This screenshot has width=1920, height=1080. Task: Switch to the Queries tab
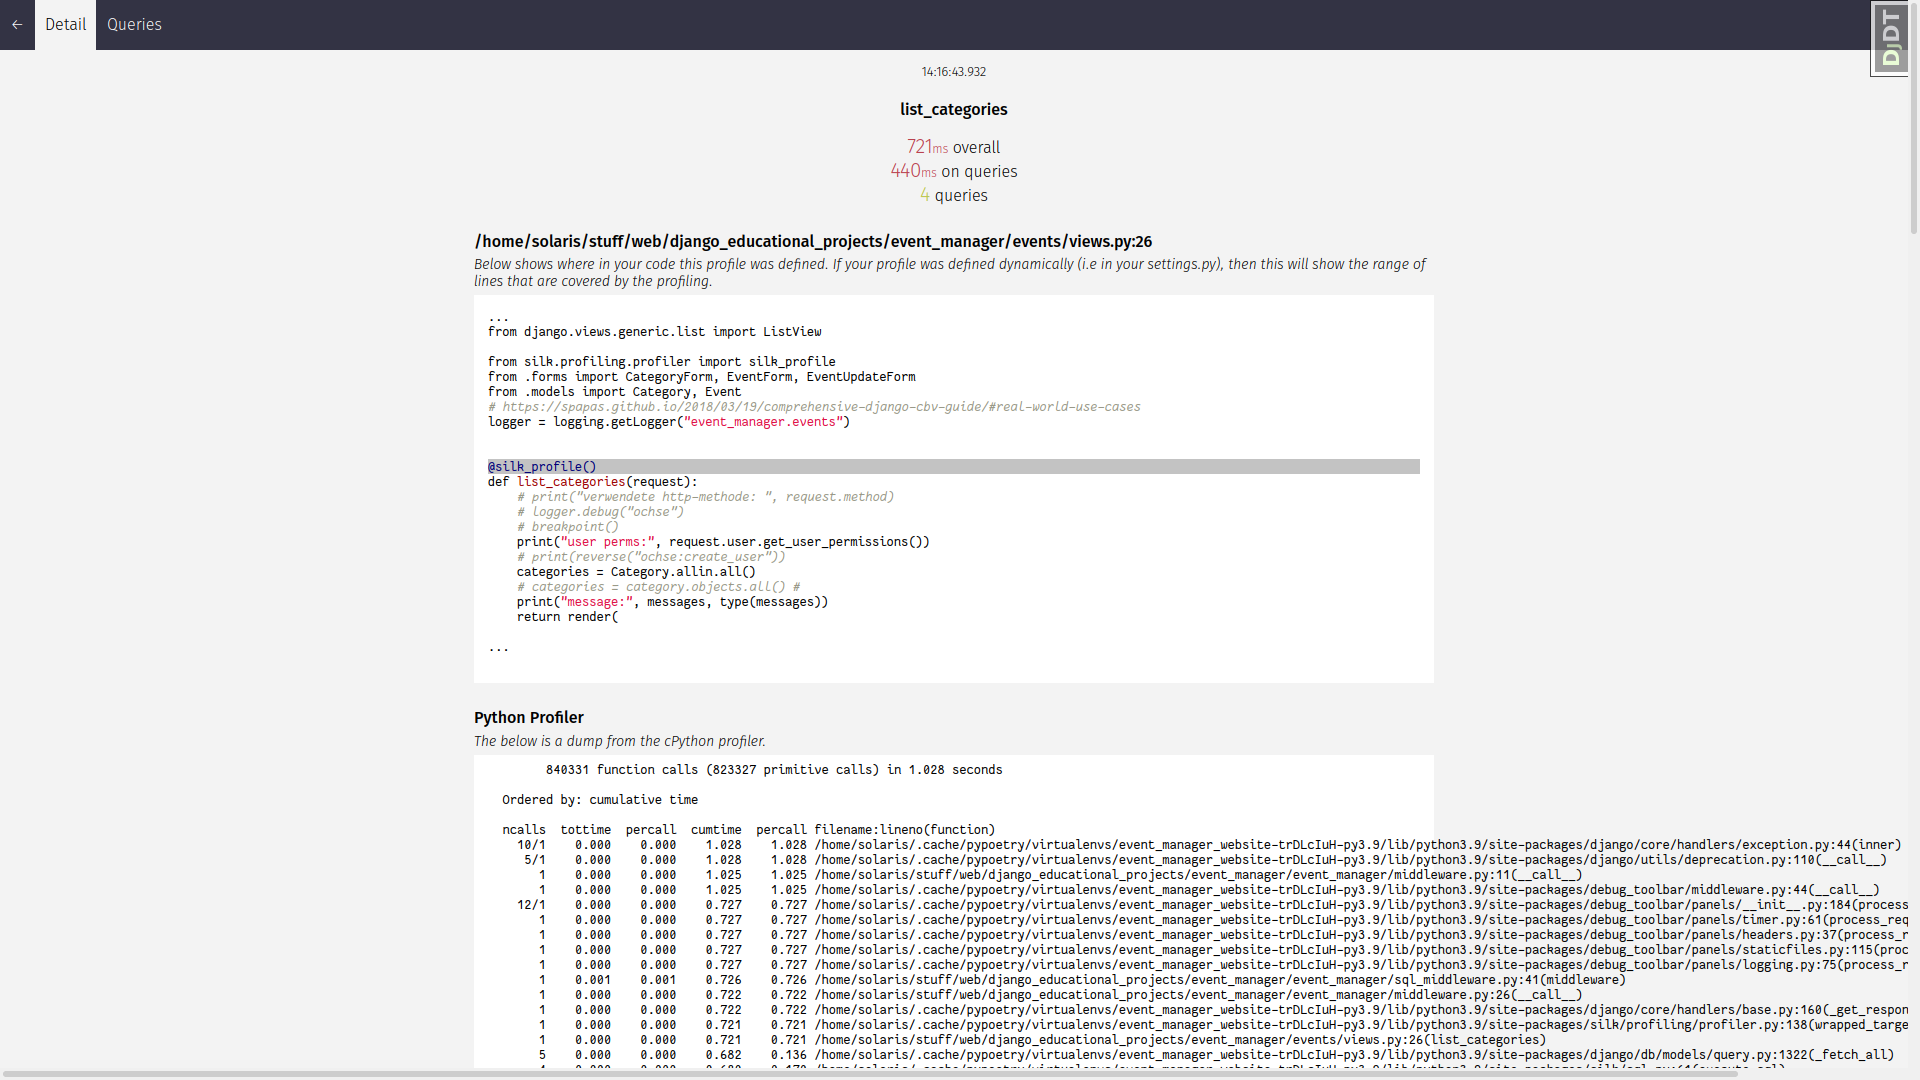[134, 24]
